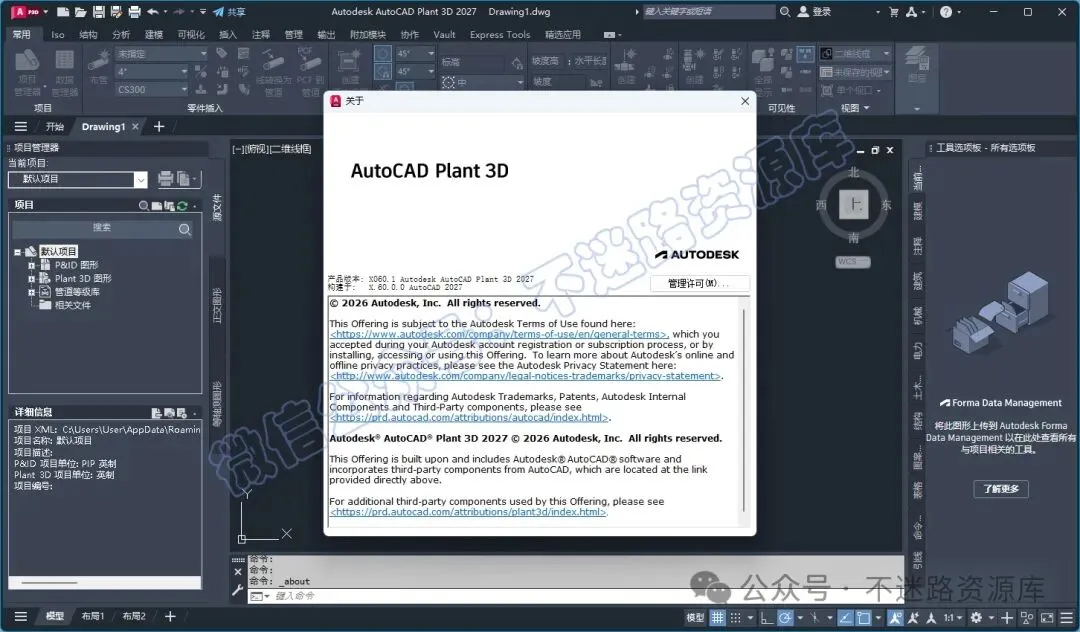Viewport: 1080px width, 632px height.
Task: Close the 关于 About dialog
Action: 745,101
